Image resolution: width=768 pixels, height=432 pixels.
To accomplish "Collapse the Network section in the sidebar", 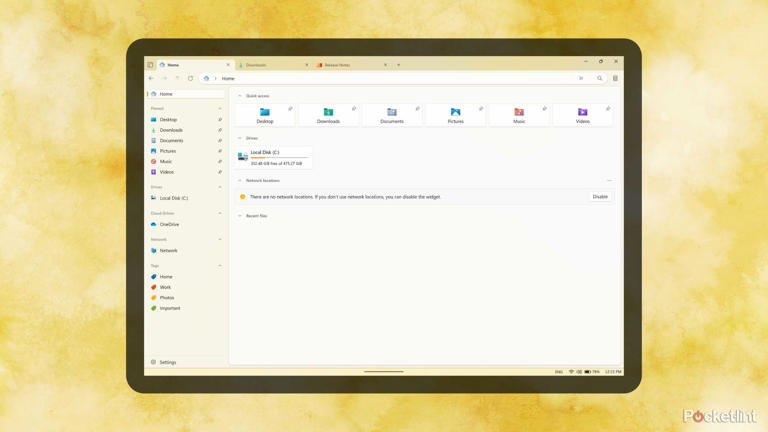I will coord(220,240).
